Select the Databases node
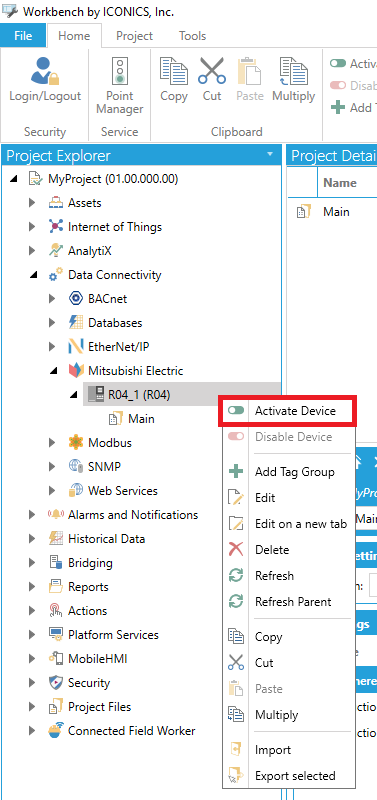Viewport: 377px width, 800px height. [x=115, y=323]
